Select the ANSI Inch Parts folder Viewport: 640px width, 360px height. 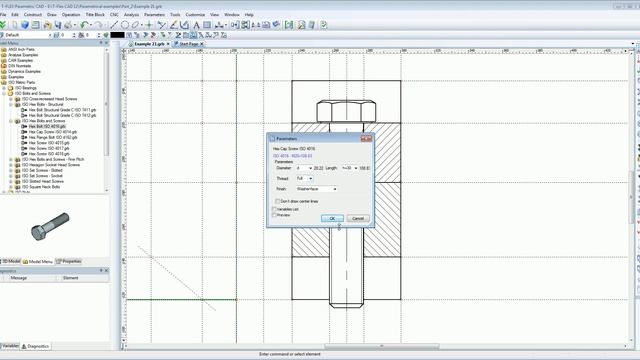pos(21,49)
